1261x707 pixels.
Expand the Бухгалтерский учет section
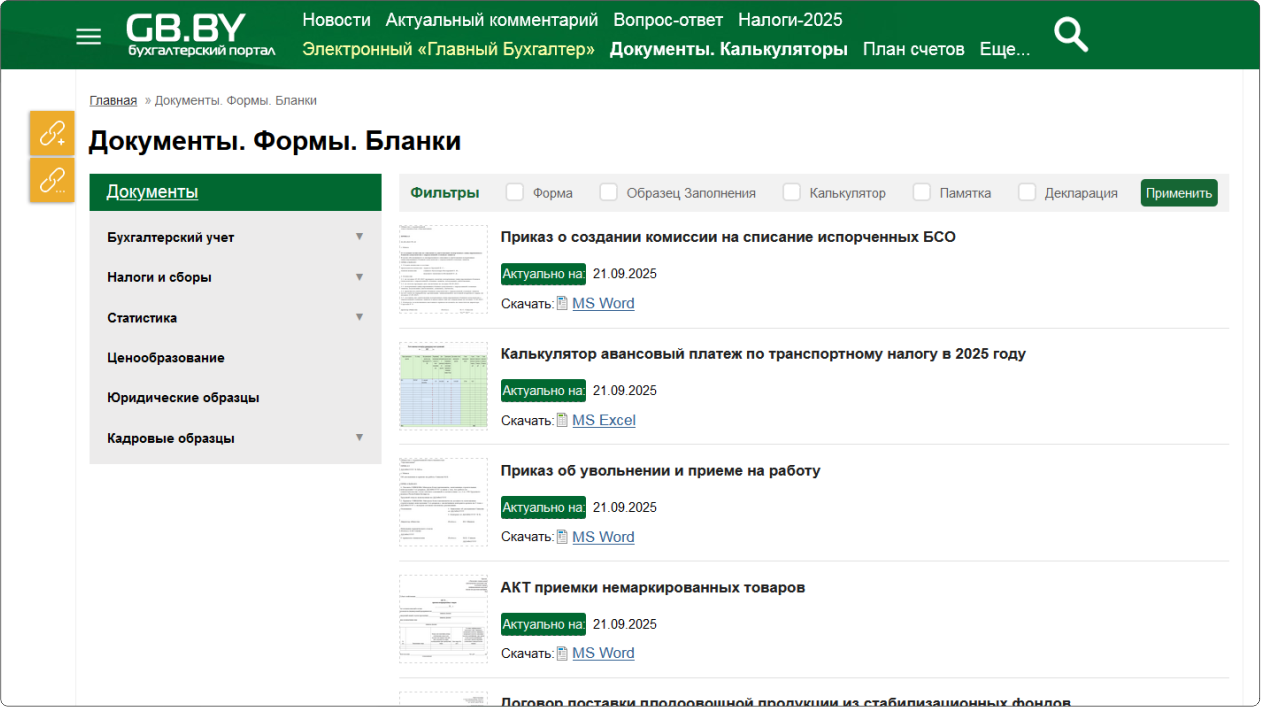pyautogui.click(x=359, y=237)
